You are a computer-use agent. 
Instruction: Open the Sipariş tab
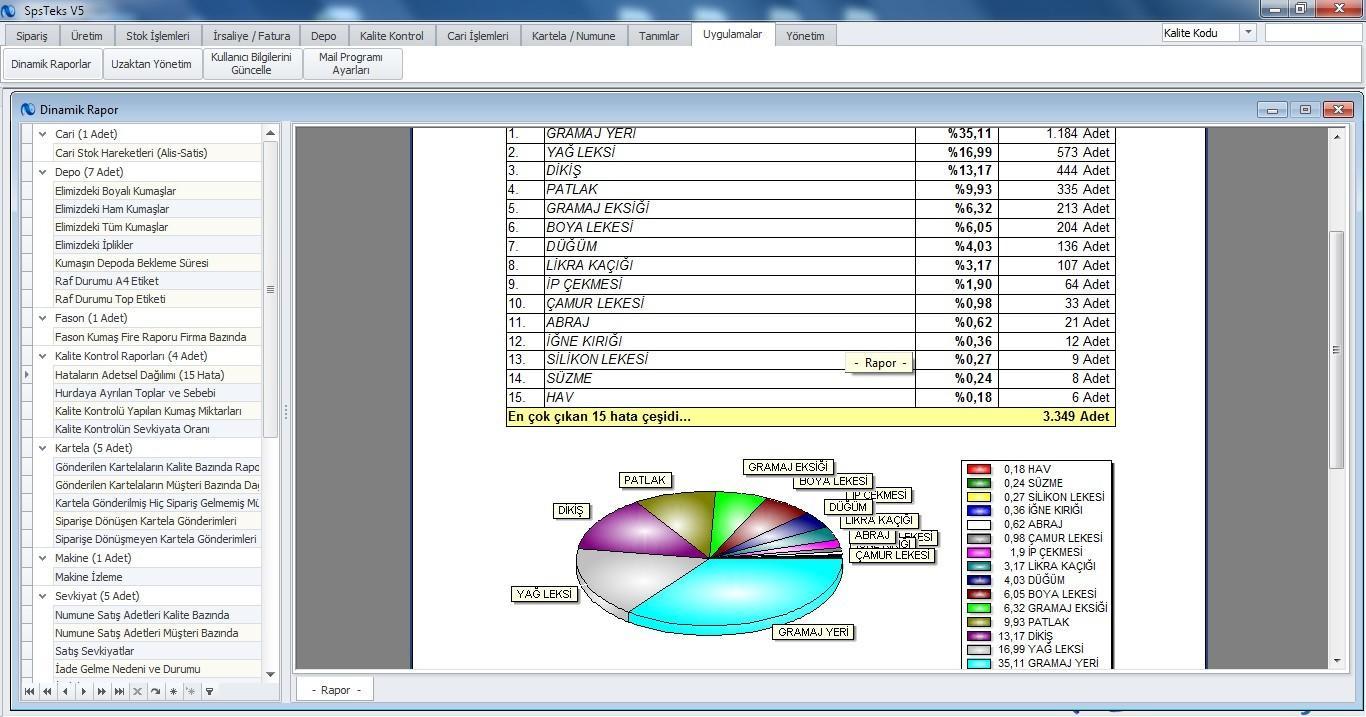(x=31, y=36)
